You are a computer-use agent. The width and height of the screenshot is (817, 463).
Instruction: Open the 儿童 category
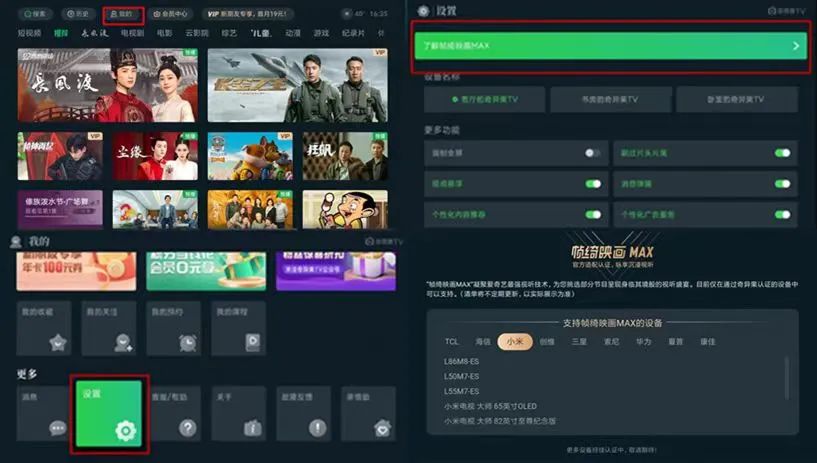point(261,33)
